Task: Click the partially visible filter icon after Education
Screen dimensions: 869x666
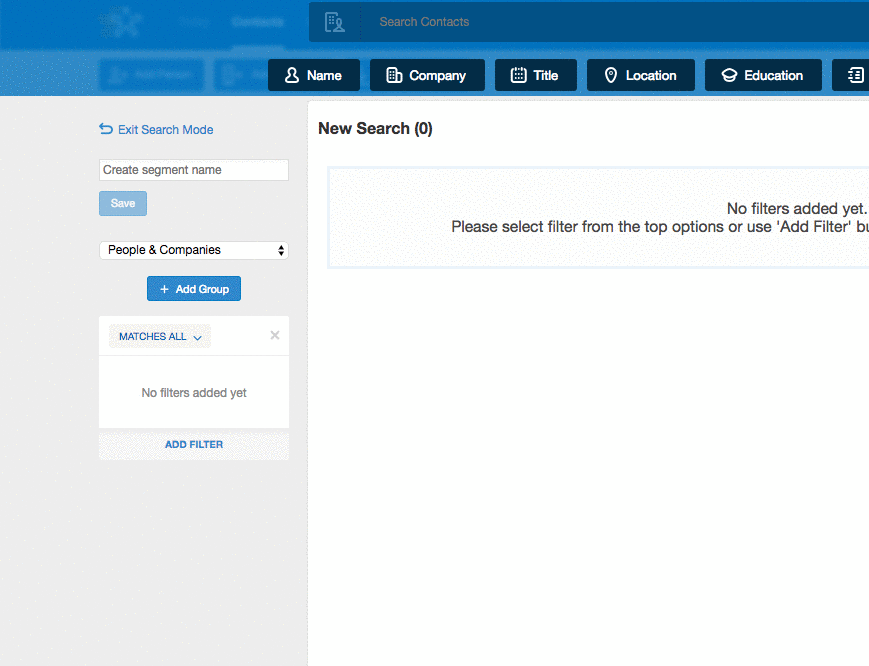Action: [855, 76]
